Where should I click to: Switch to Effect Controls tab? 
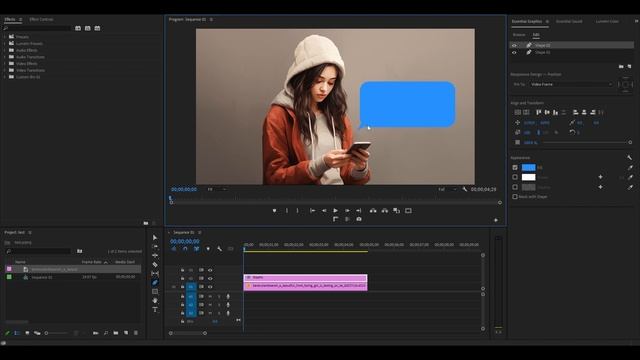(x=41, y=20)
